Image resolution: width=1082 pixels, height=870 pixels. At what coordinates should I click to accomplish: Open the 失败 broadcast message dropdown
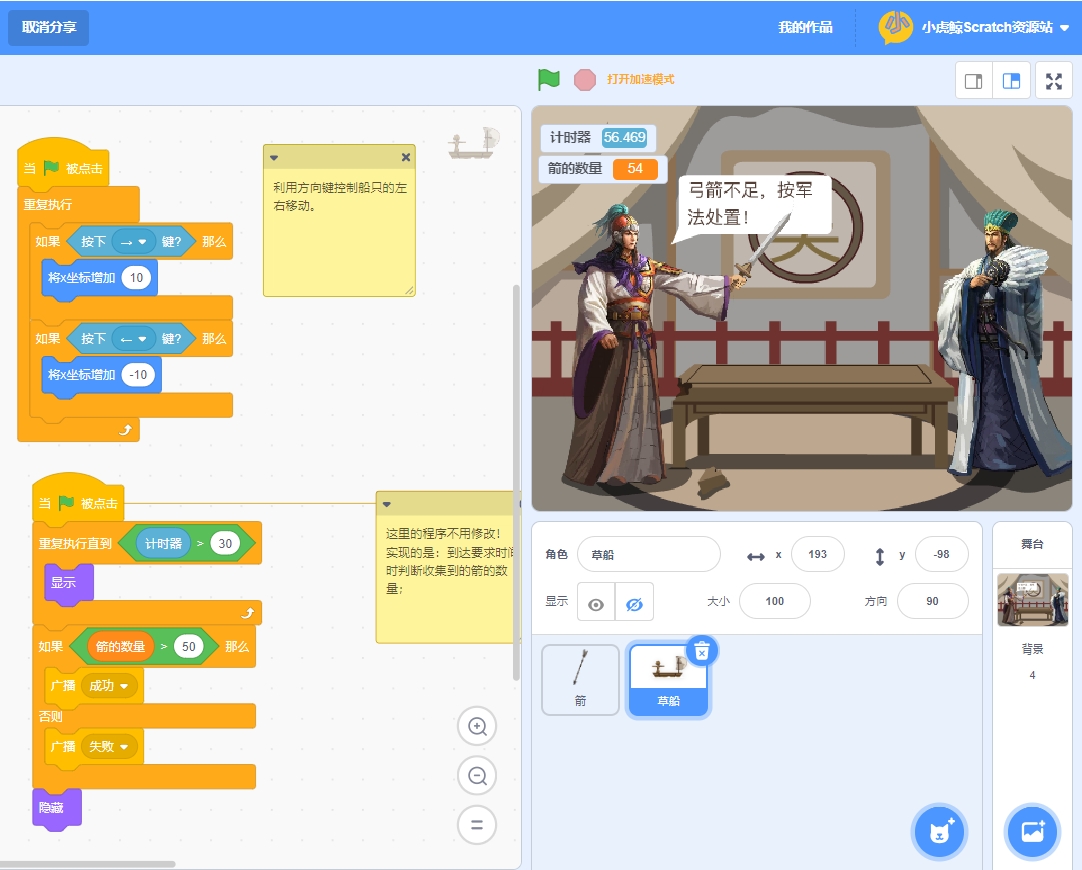coord(109,747)
